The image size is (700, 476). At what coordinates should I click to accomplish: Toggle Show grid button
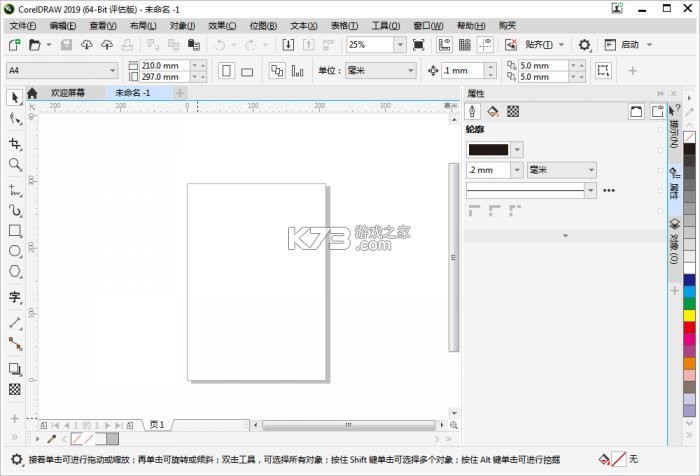click(x=465, y=45)
